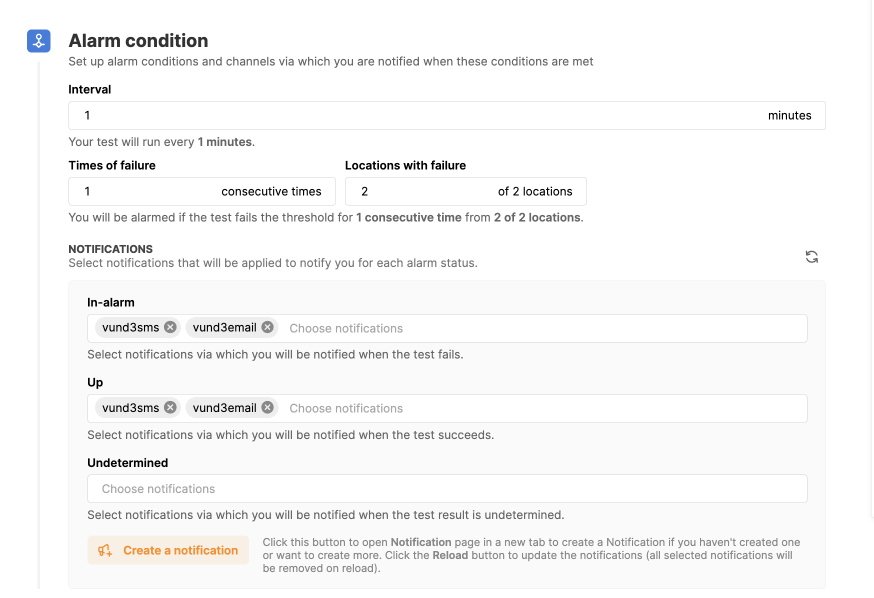
Task: Click the NOTIFICATIONS section label
Action: point(110,249)
